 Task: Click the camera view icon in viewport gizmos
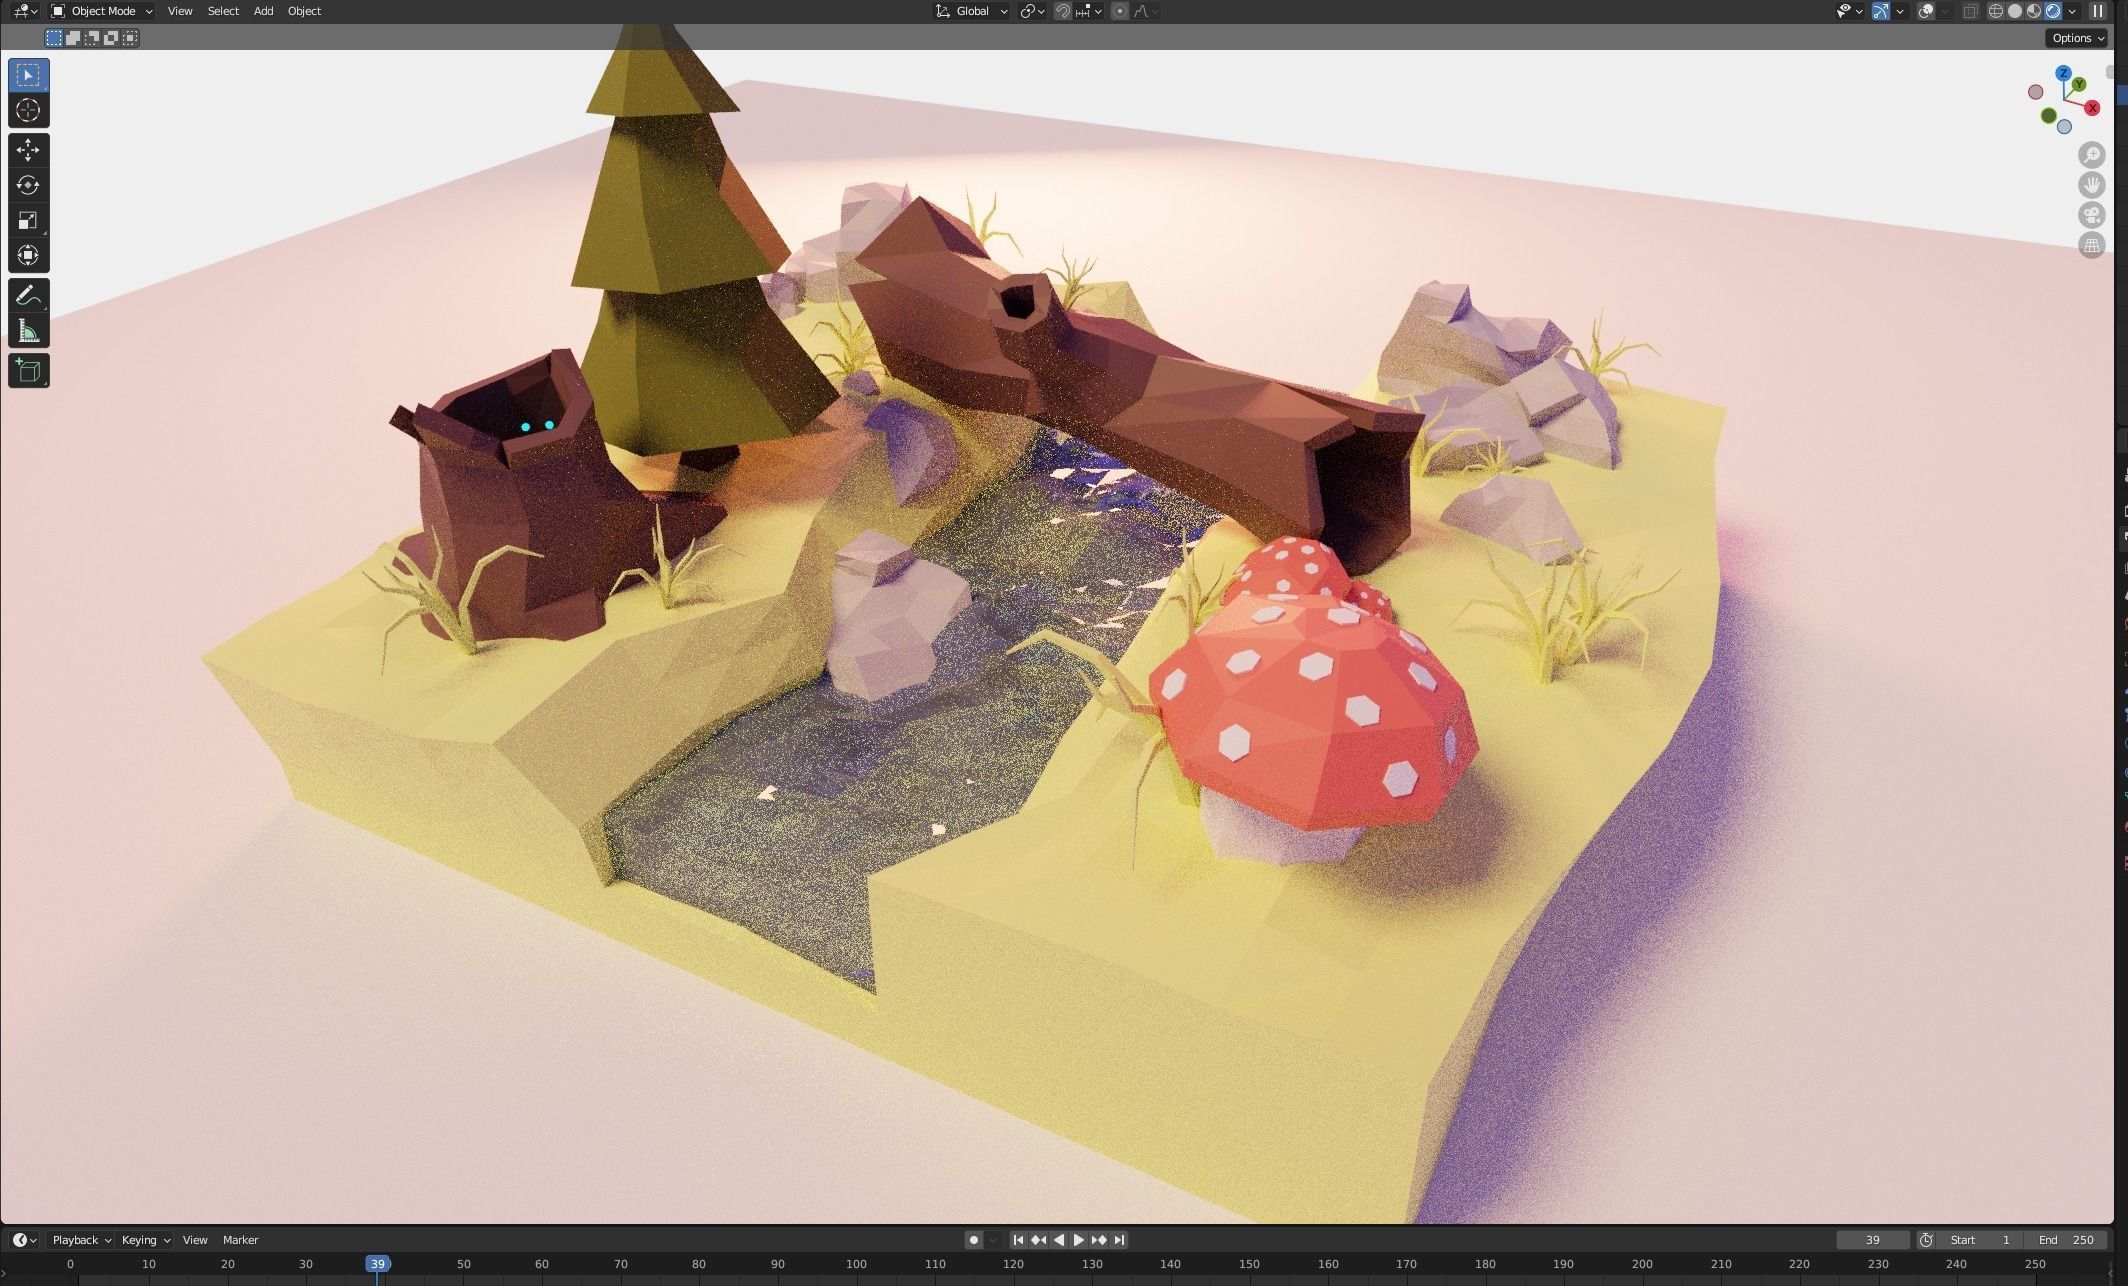(x=2092, y=215)
